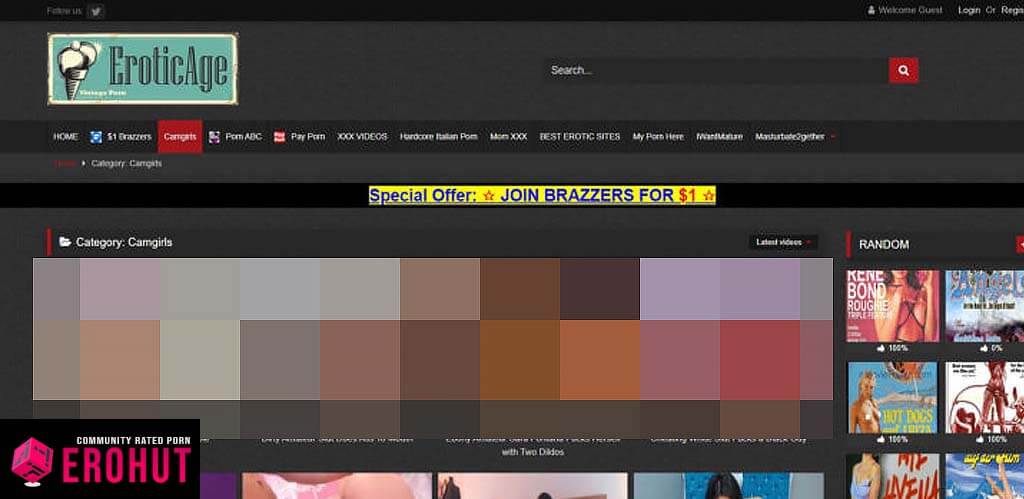Click the Twitter follow icon

click(96, 11)
